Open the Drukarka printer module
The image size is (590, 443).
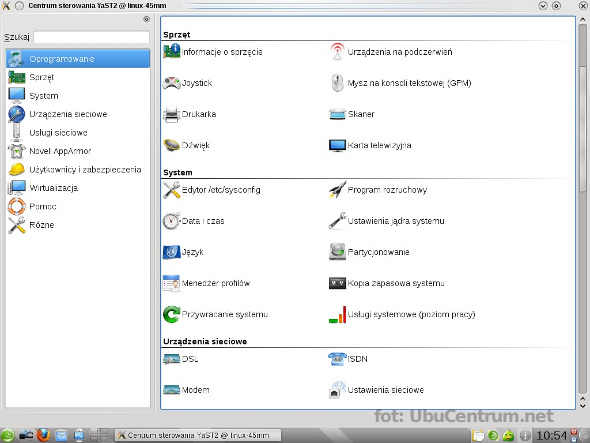(x=190, y=114)
